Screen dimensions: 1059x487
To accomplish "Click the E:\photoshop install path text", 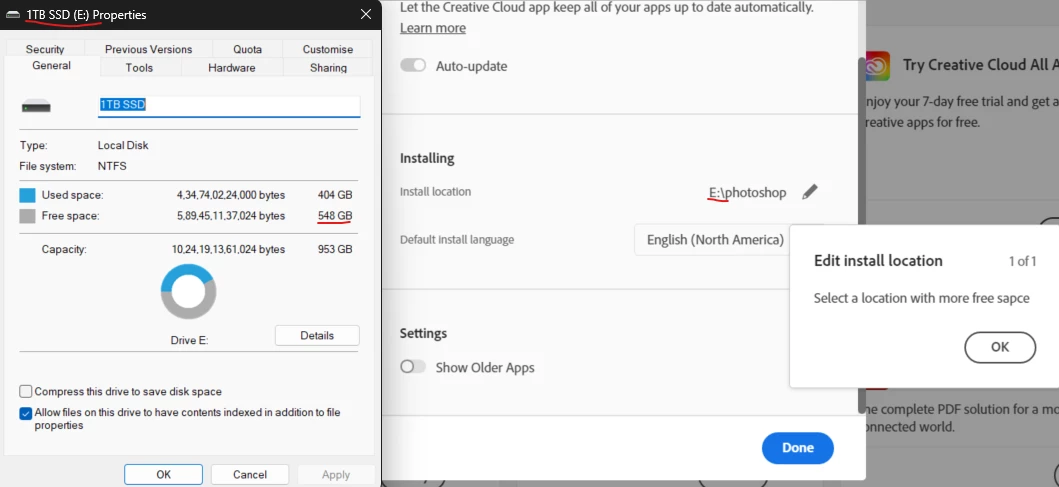I will point(748,193).
